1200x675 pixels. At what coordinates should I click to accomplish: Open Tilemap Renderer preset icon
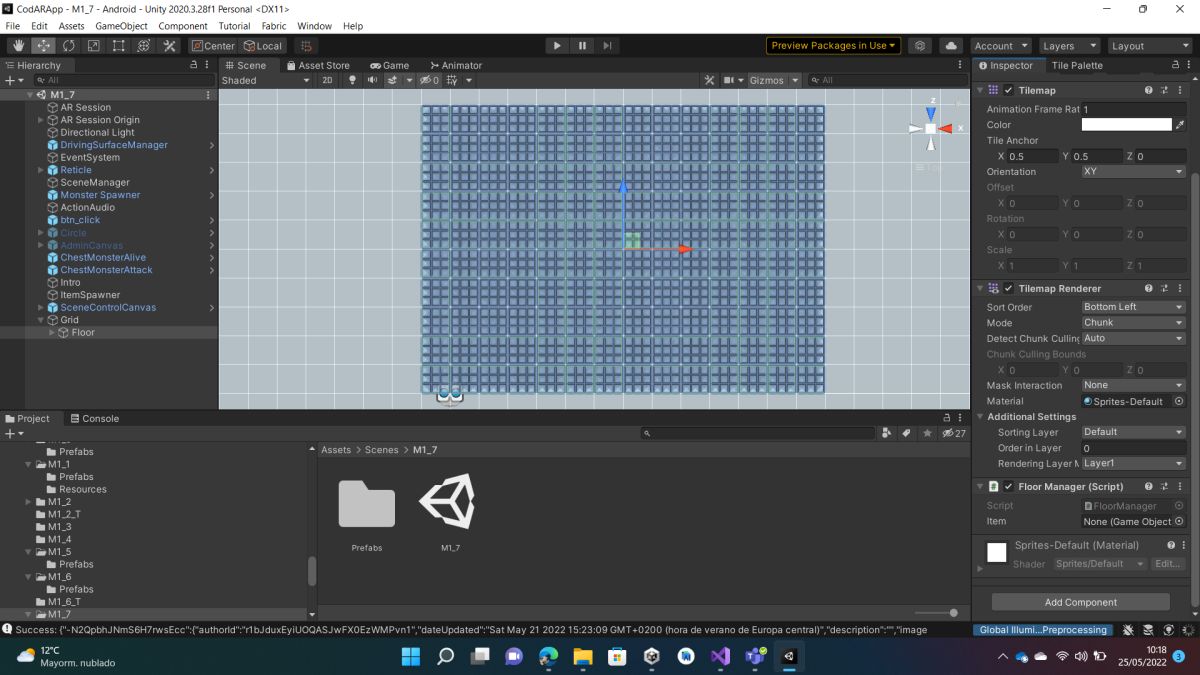[1165, 288]
